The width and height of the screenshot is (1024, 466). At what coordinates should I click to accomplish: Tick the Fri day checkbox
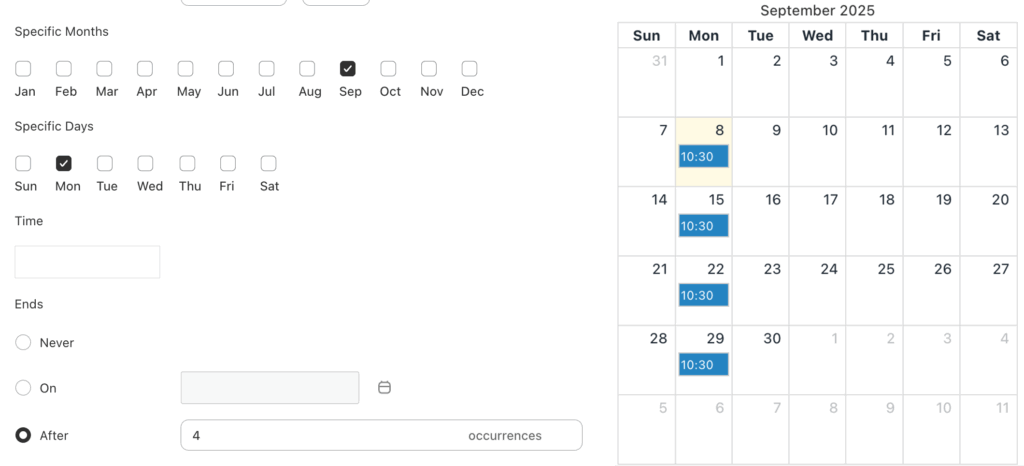pos(227,163)
